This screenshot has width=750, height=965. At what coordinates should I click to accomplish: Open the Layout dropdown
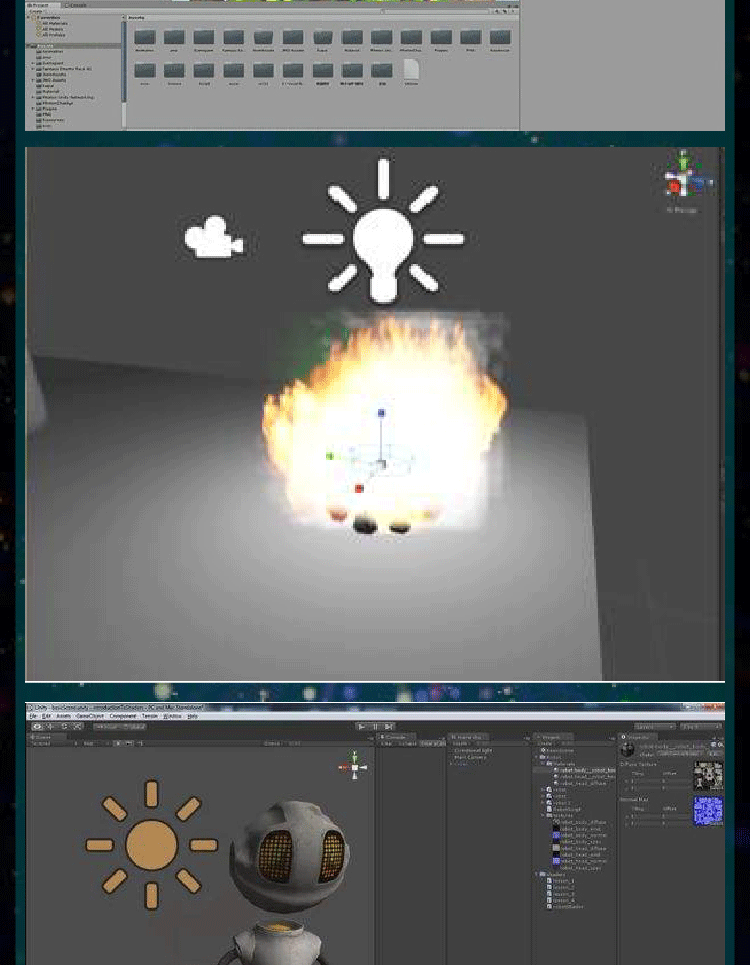click(x=700, y=726)
